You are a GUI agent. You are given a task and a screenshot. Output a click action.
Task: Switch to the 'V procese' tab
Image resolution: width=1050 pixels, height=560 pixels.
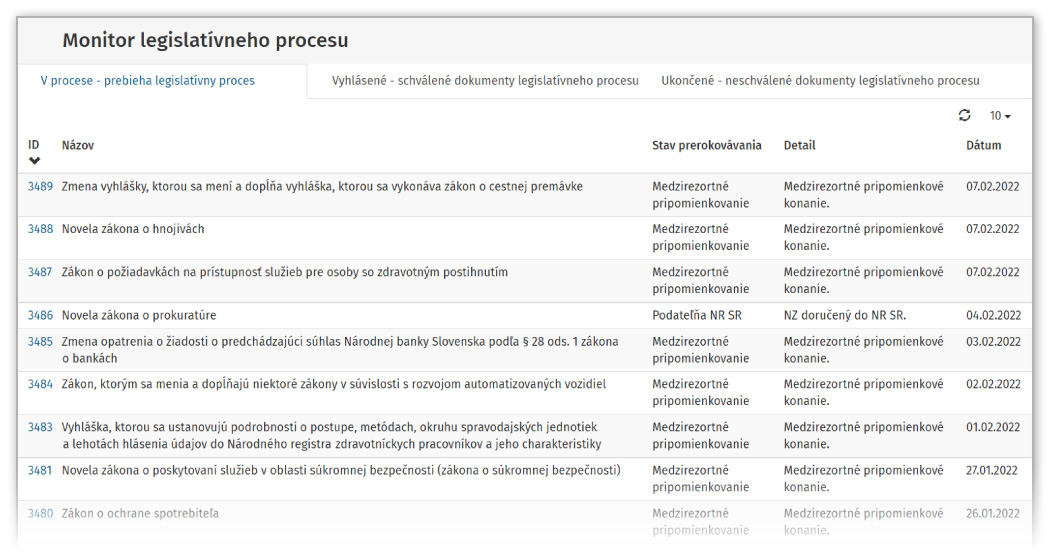click(148, 81)
